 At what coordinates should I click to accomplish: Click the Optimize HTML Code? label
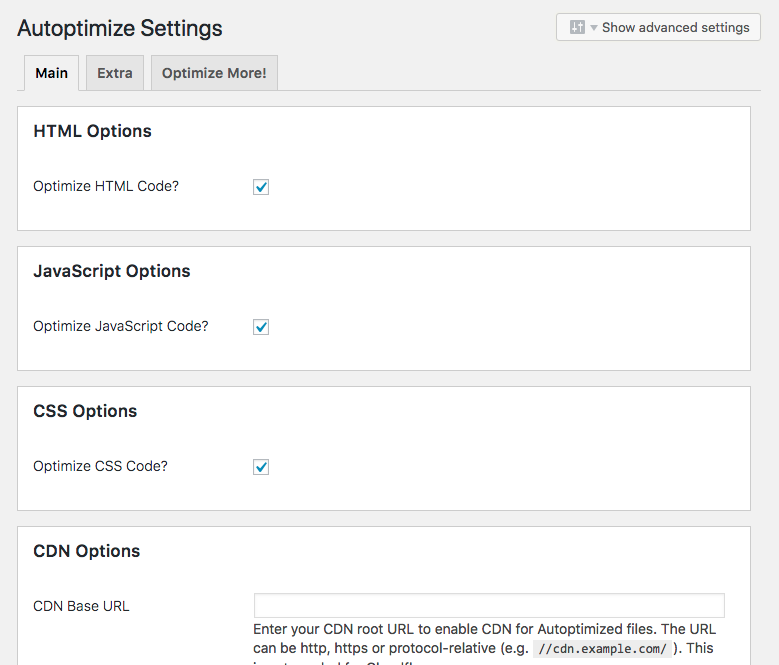click(x=106, y=186)
